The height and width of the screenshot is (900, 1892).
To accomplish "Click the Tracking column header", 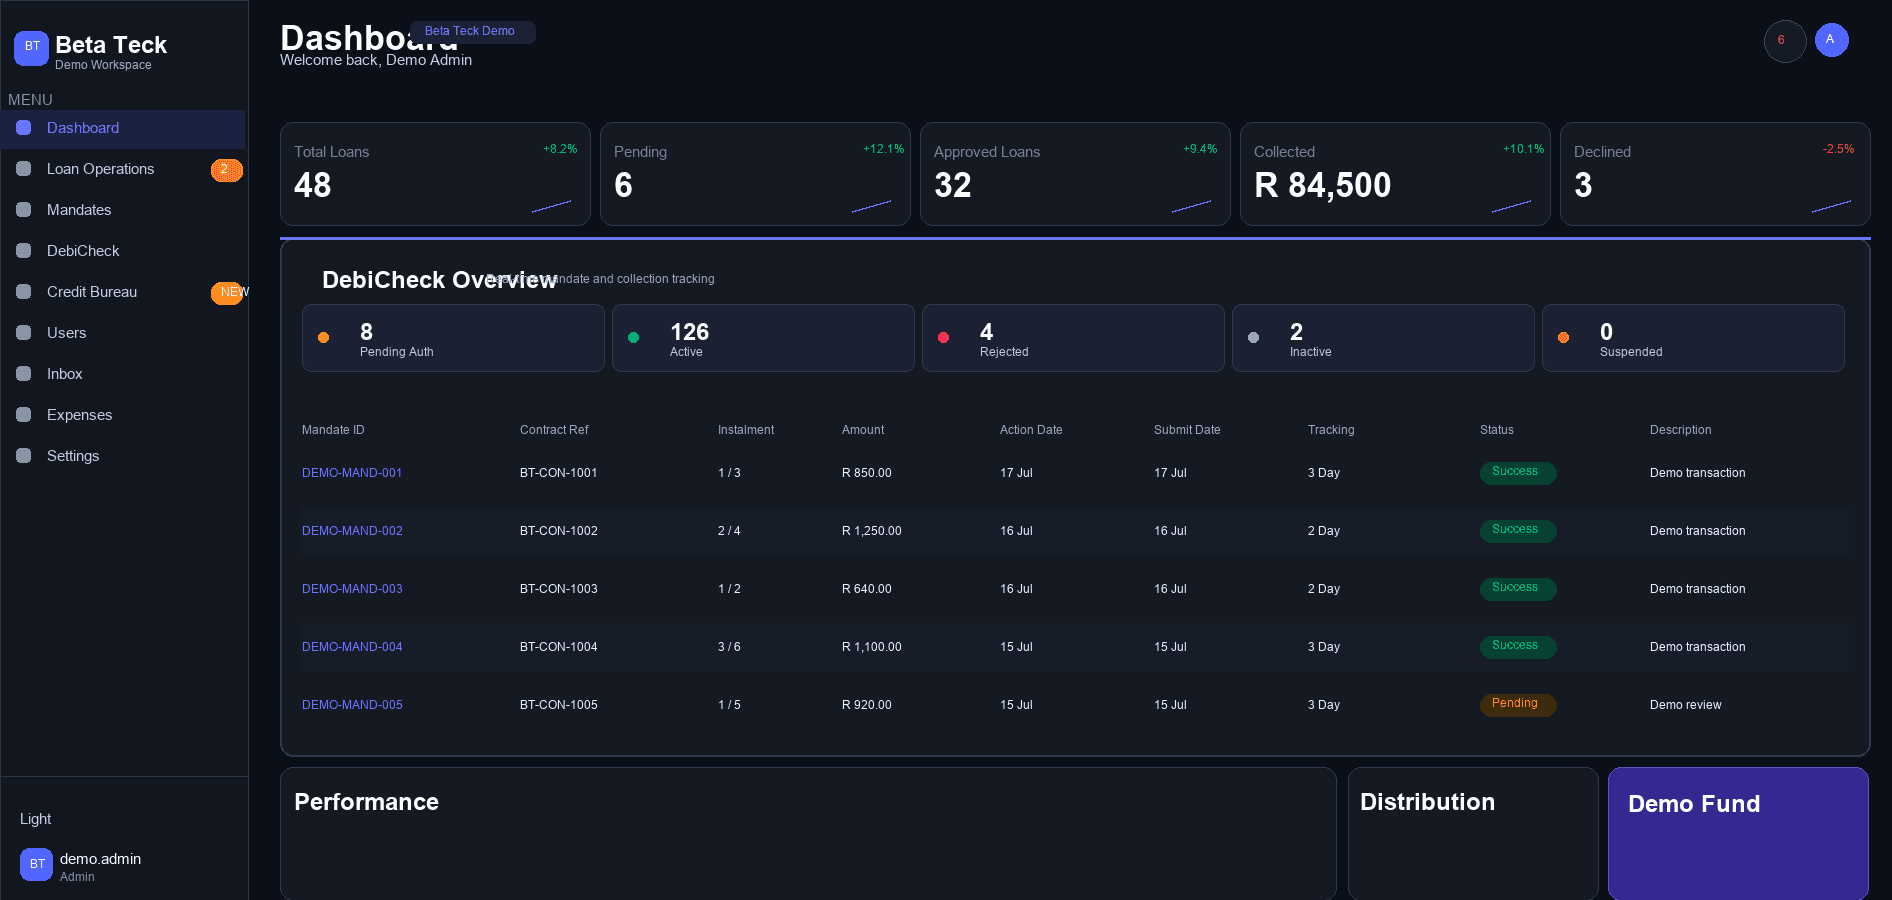I will pyautogui.click(x=1331, y=430).
